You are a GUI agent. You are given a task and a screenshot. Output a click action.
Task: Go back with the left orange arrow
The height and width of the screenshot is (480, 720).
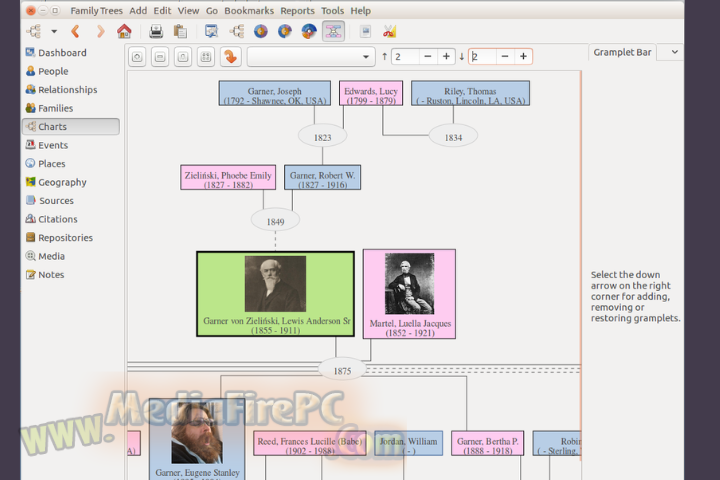75,31
